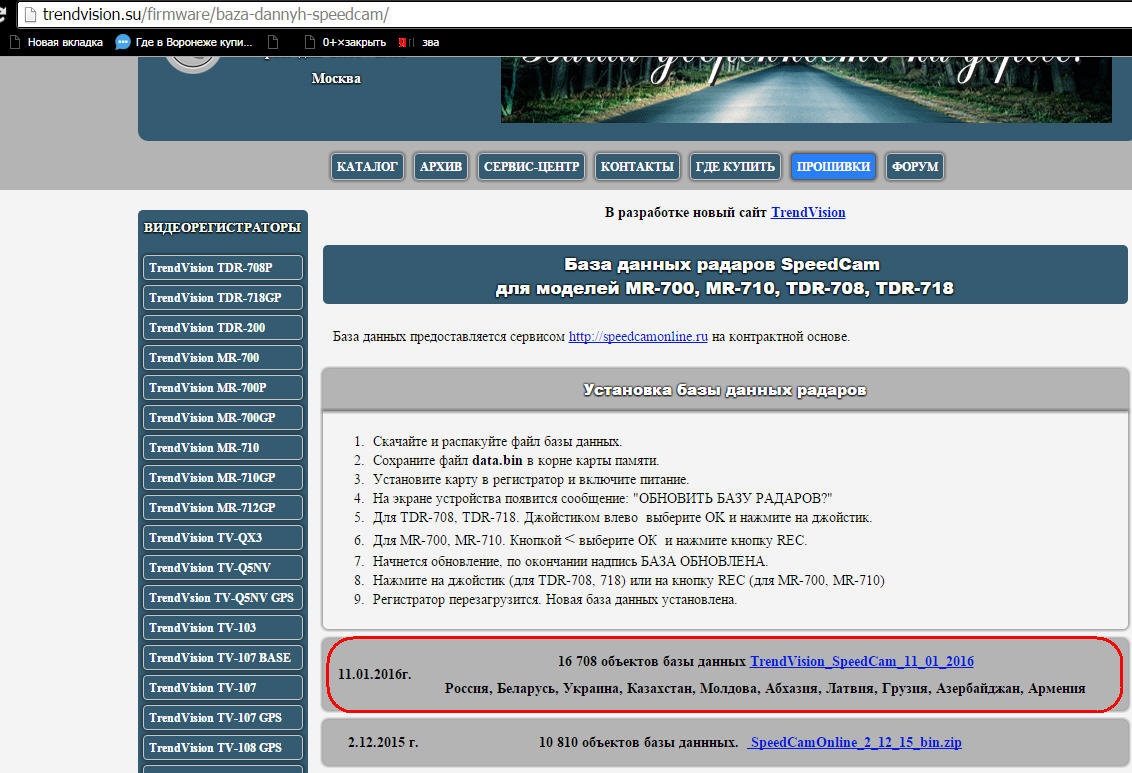Open the speedcamonline.ru link
This screenshot has width=1132, height=773.
tap(638, 337)
